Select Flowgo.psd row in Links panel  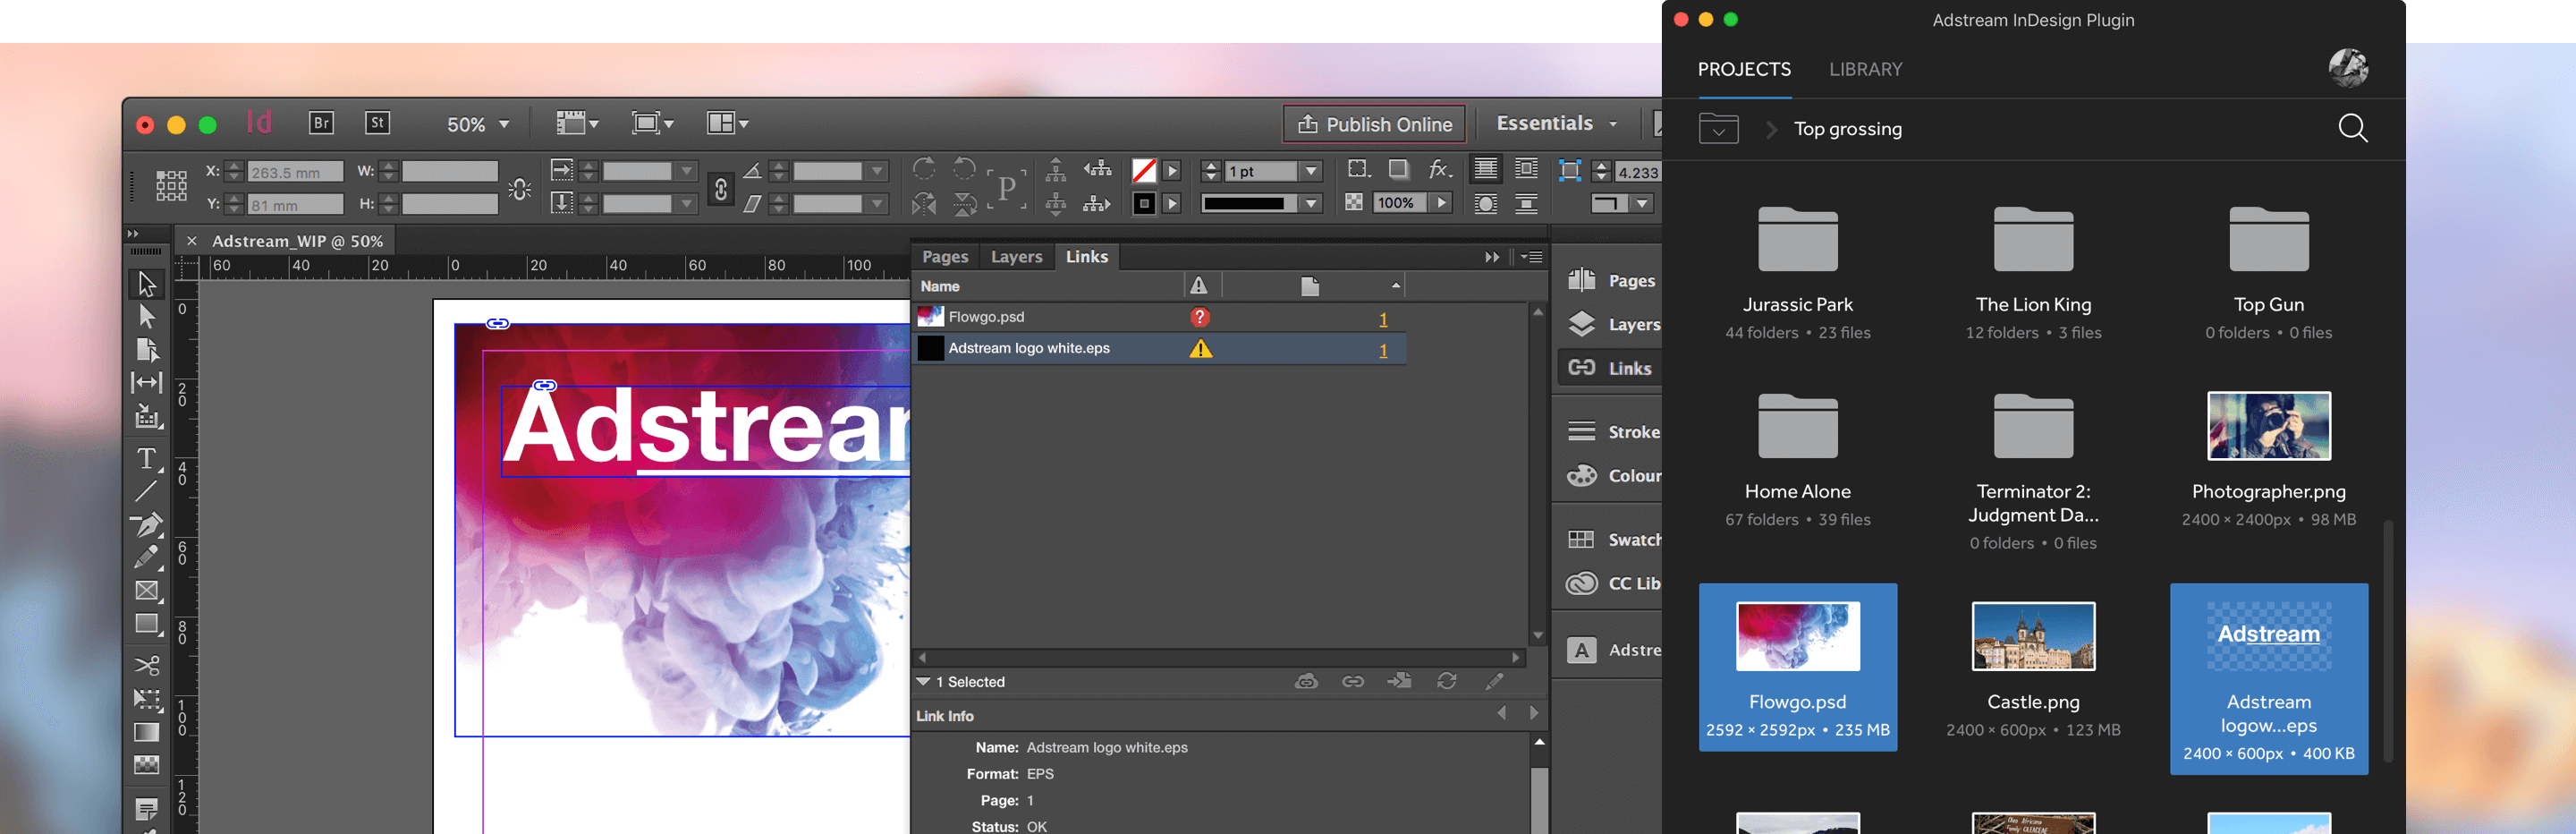1158,317
